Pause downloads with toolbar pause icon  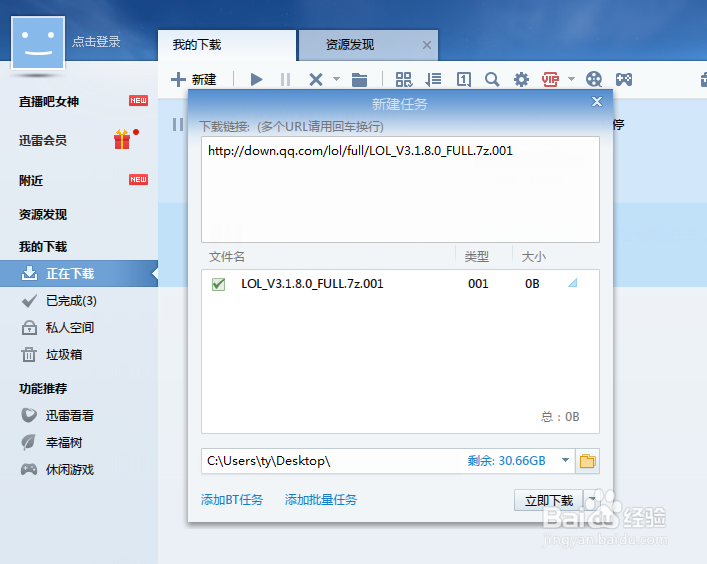[285, 80]
